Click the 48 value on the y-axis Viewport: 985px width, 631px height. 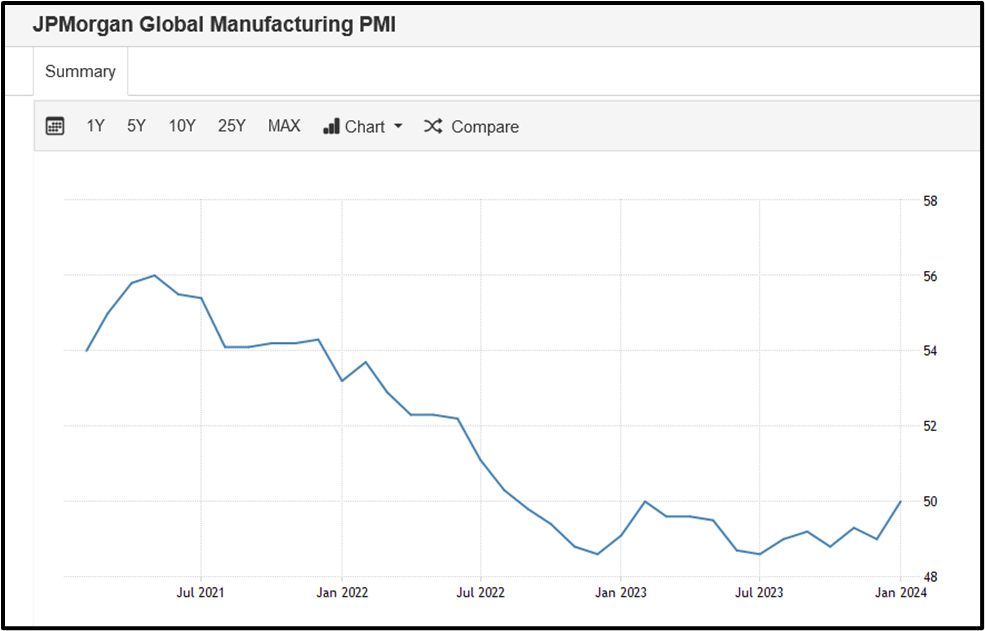pyautogui.click(x=931, y=575)
